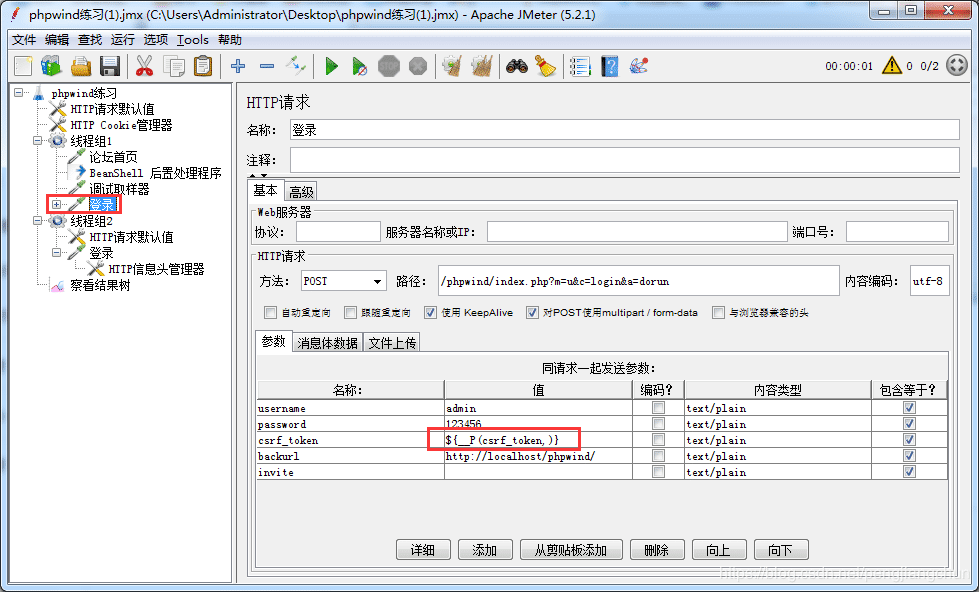979x592 pixels.
Task: Click the binoculars Search icon
Action: point(516,67)
